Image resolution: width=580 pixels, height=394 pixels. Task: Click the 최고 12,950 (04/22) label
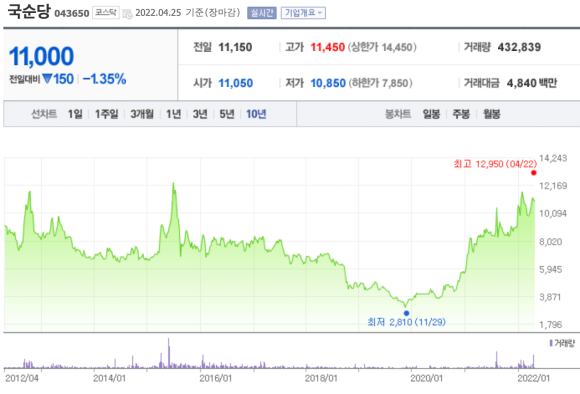[495, 164]
